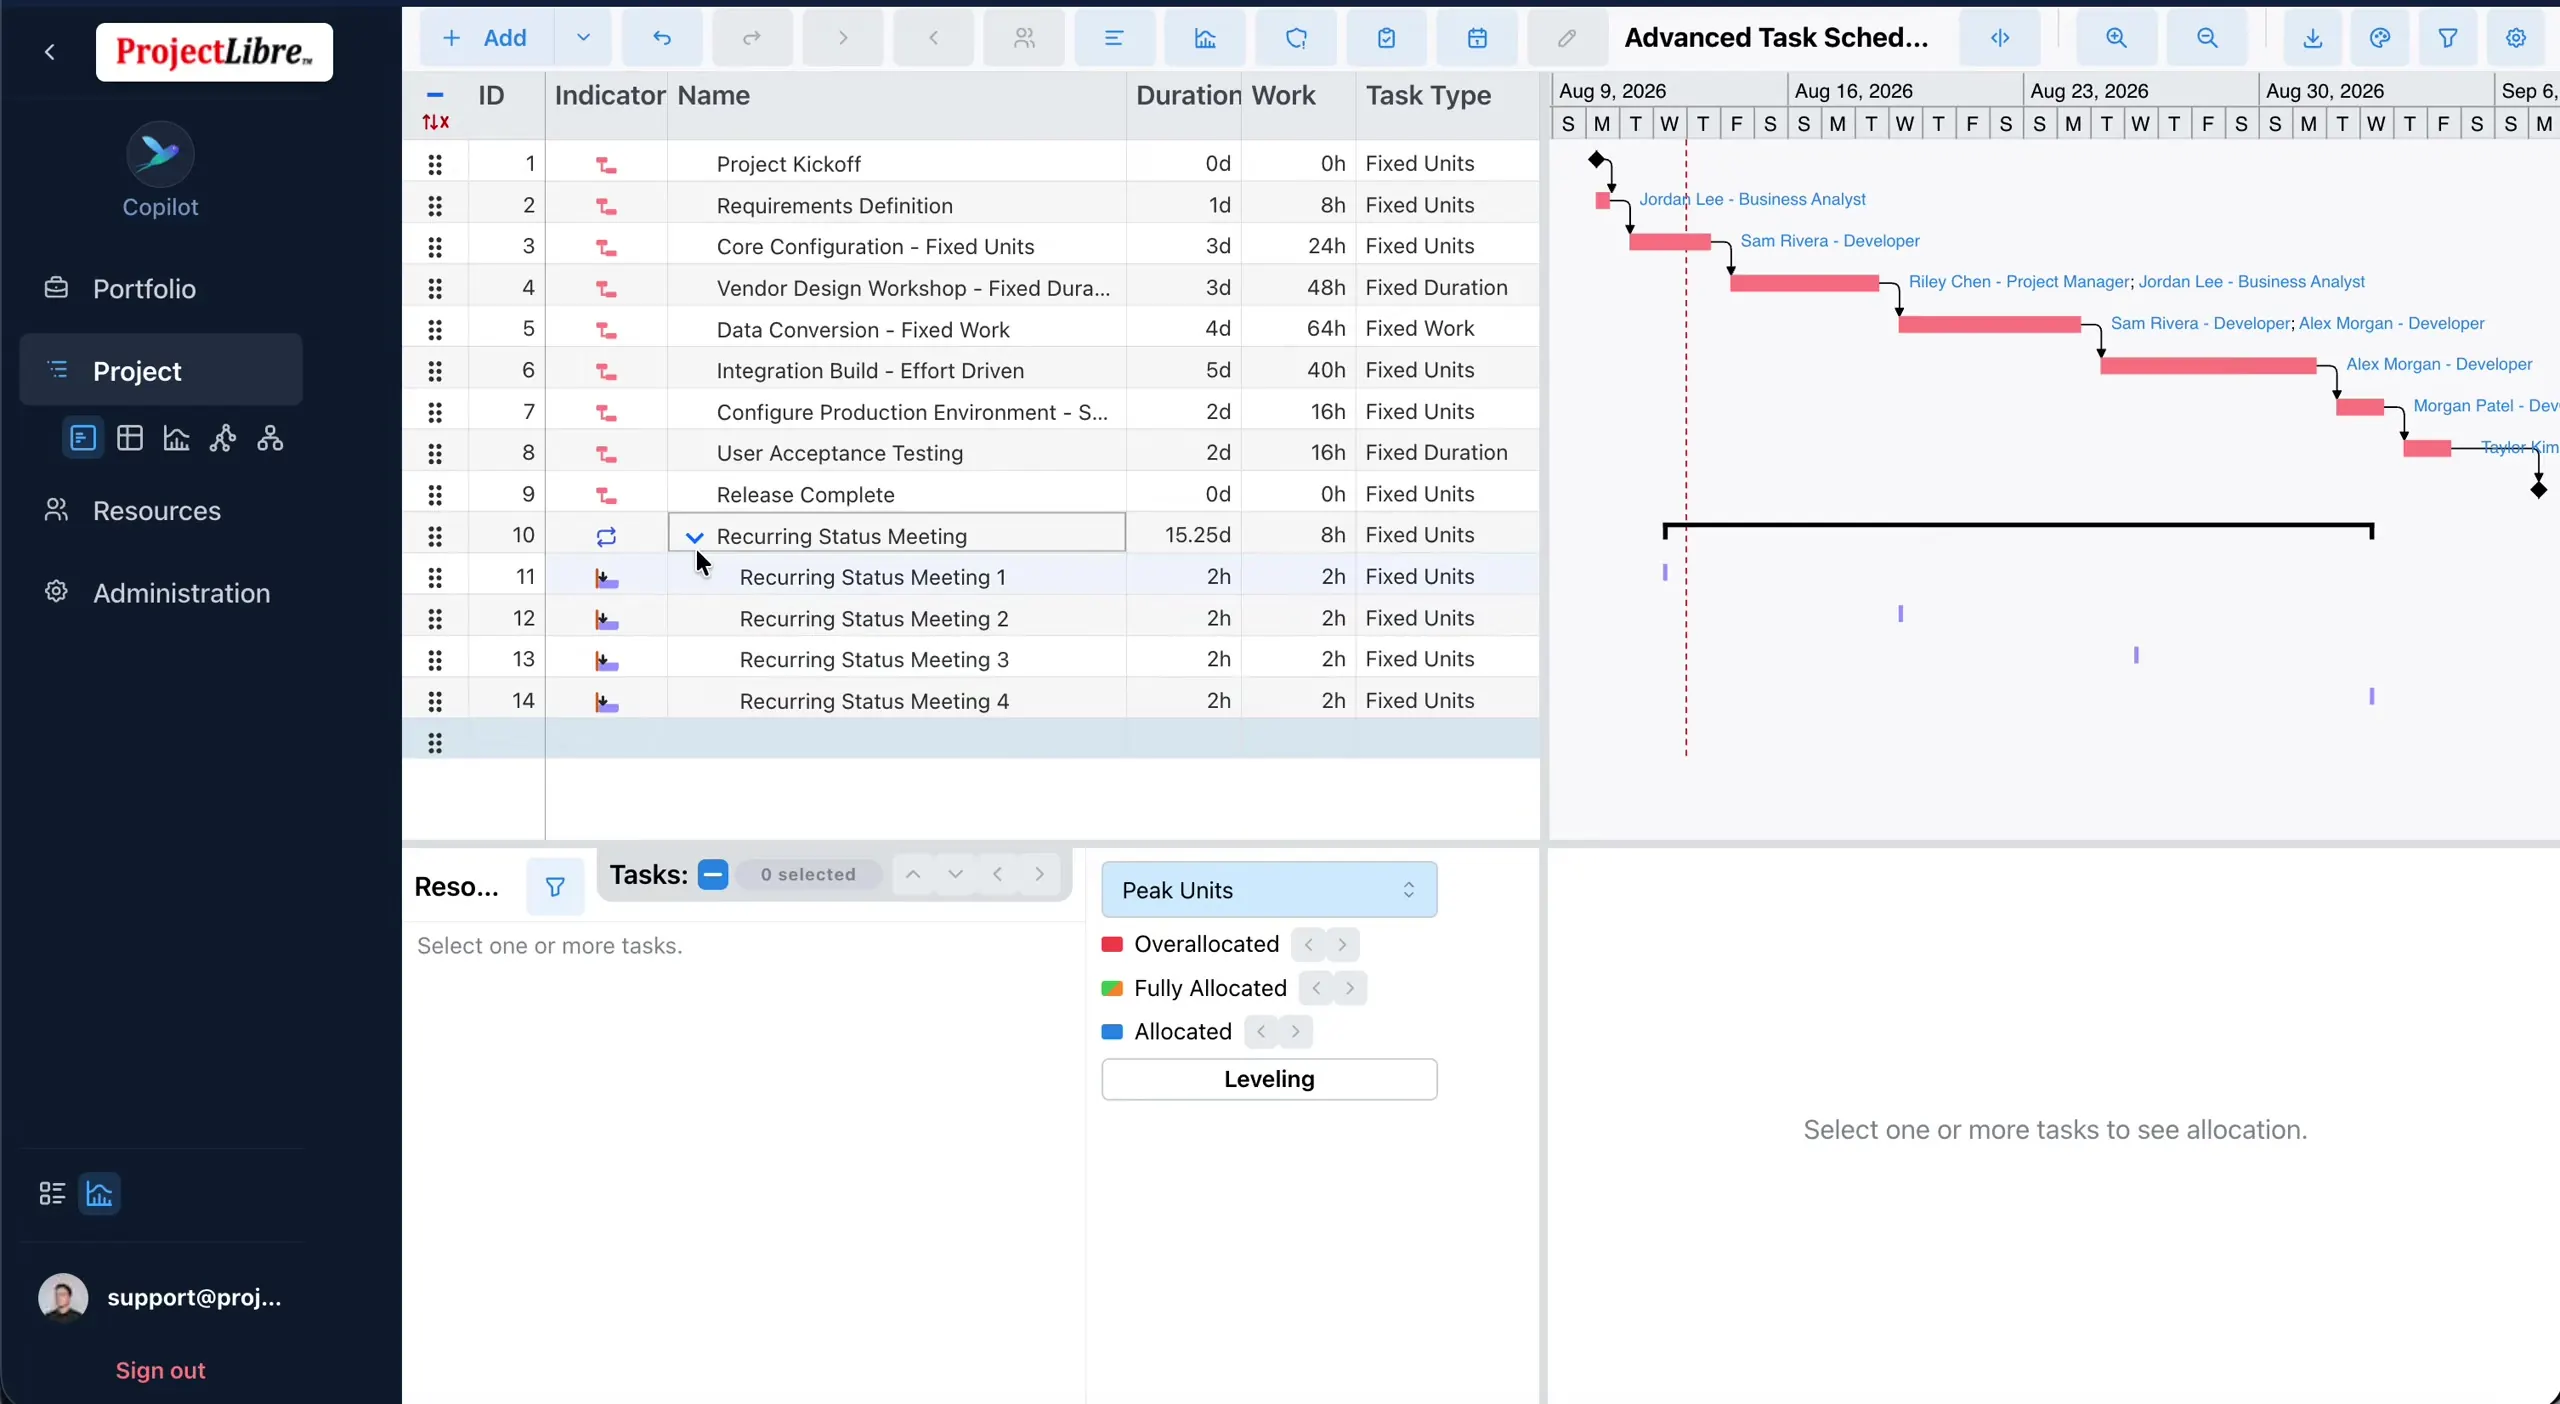
Task: Click the clipboard check toolbar icon
Action: pos(1386,38)
